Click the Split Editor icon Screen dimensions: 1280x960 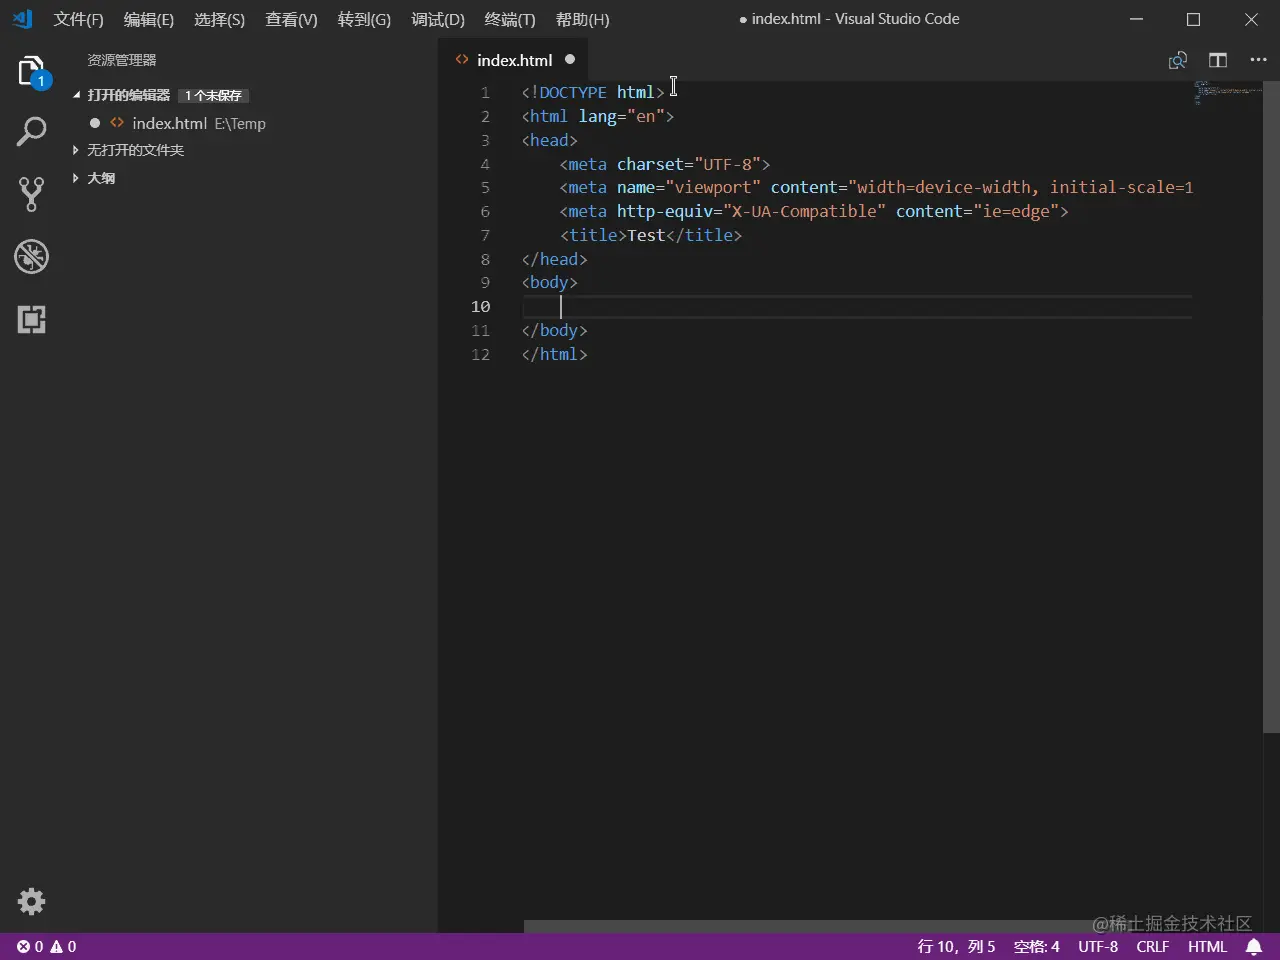pyautogui.click(x=1218, y=60)
